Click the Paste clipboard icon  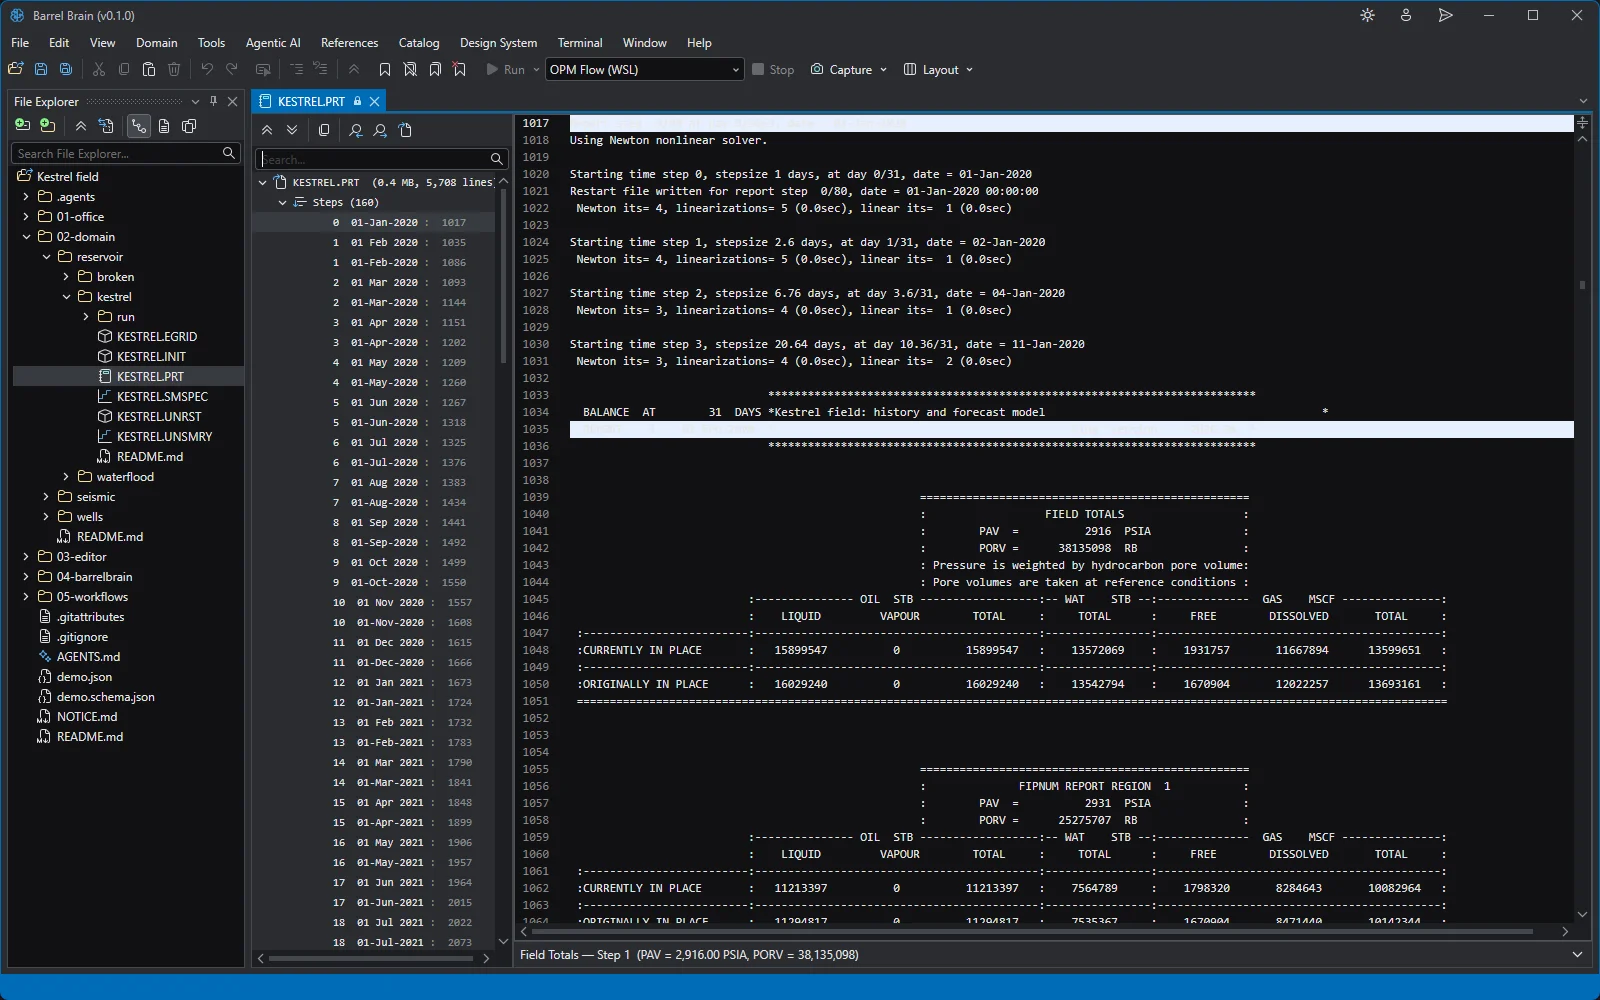click(x=149, y=69)
